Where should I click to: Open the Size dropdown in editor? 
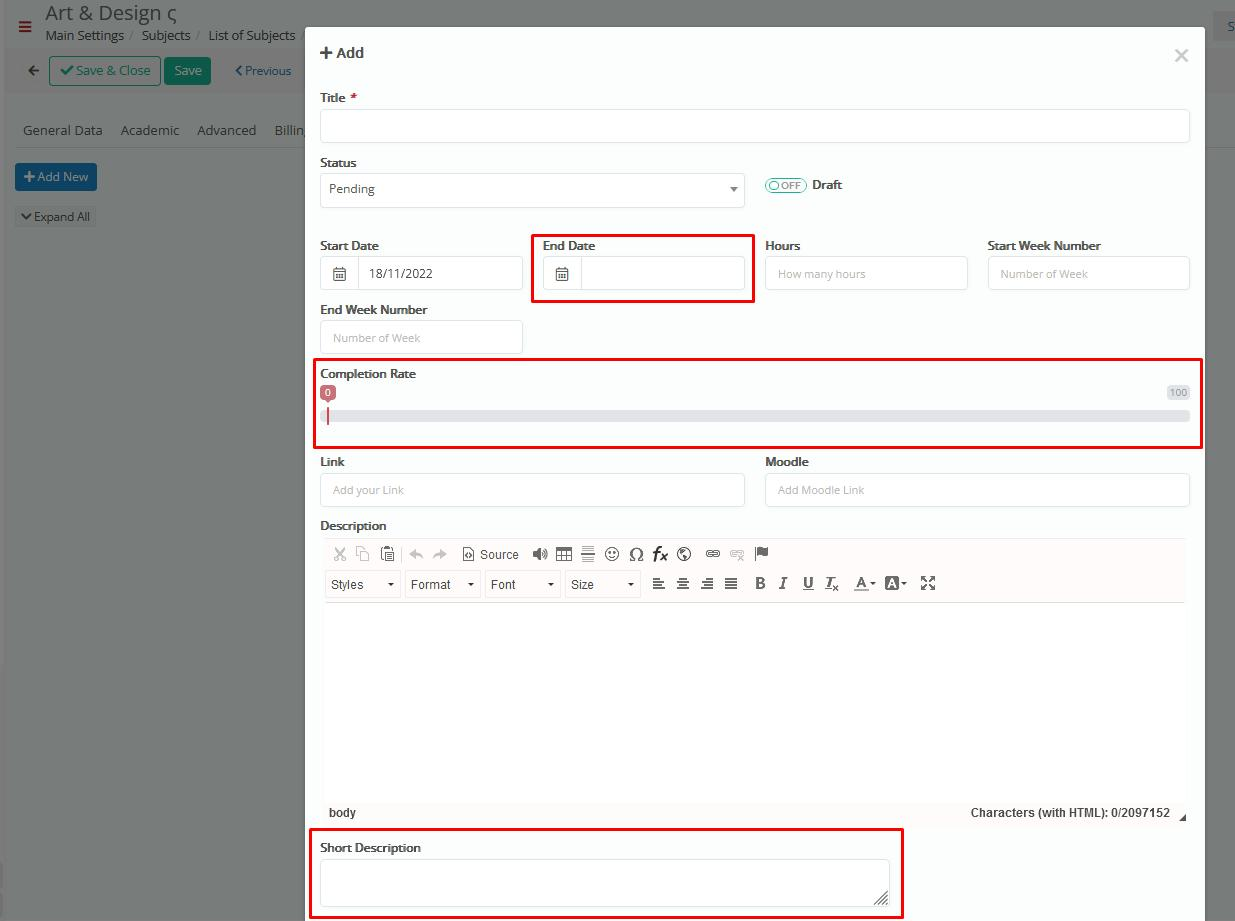[x=603, y=585]
